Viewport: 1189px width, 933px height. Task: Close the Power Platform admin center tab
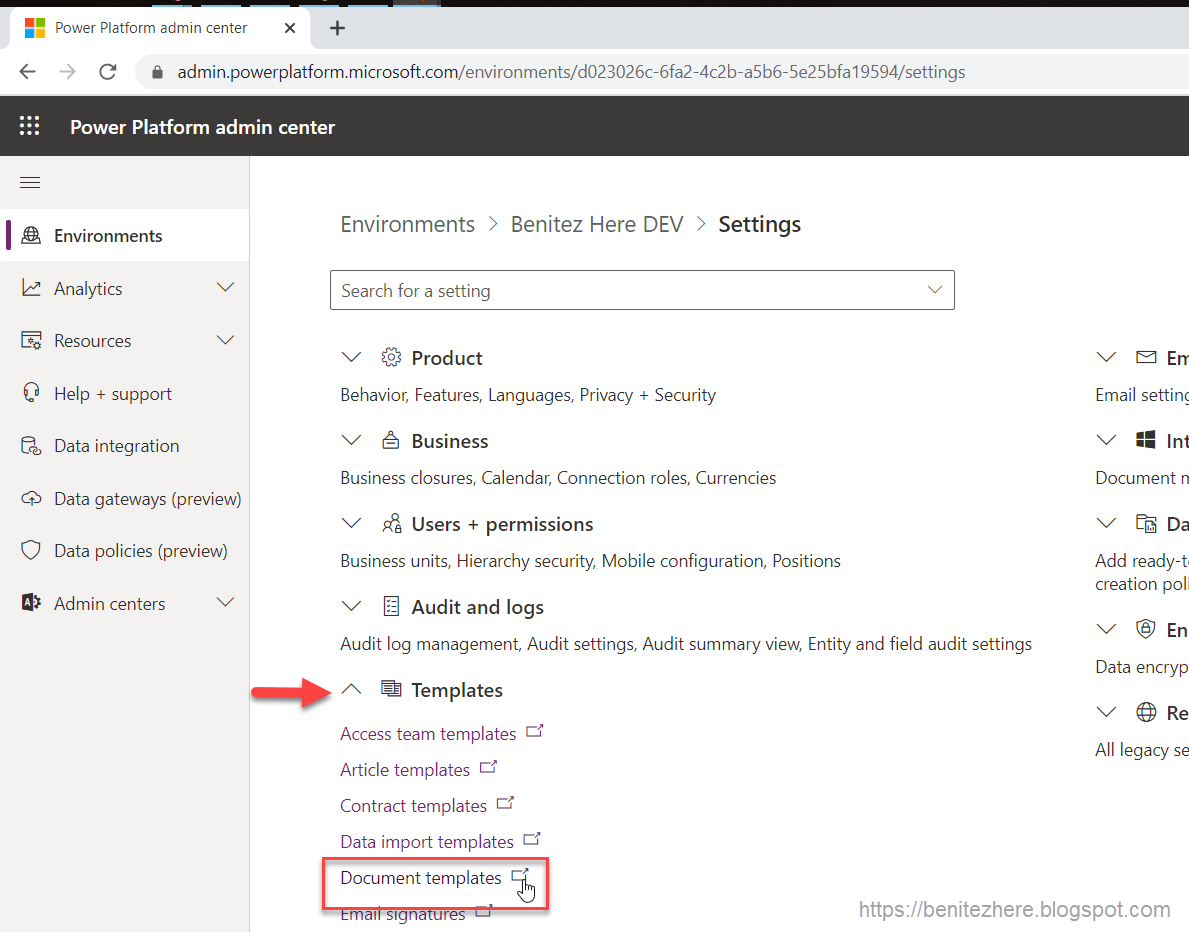(x=290, y=28)
